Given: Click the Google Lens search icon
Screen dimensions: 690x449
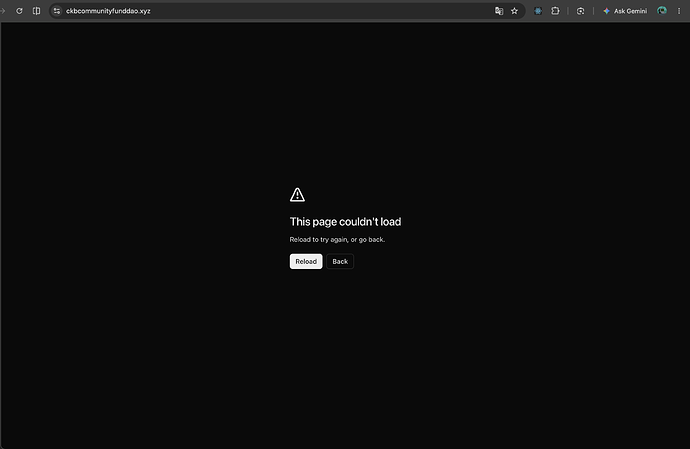Looking at the screenshot, I should [580, 11].
